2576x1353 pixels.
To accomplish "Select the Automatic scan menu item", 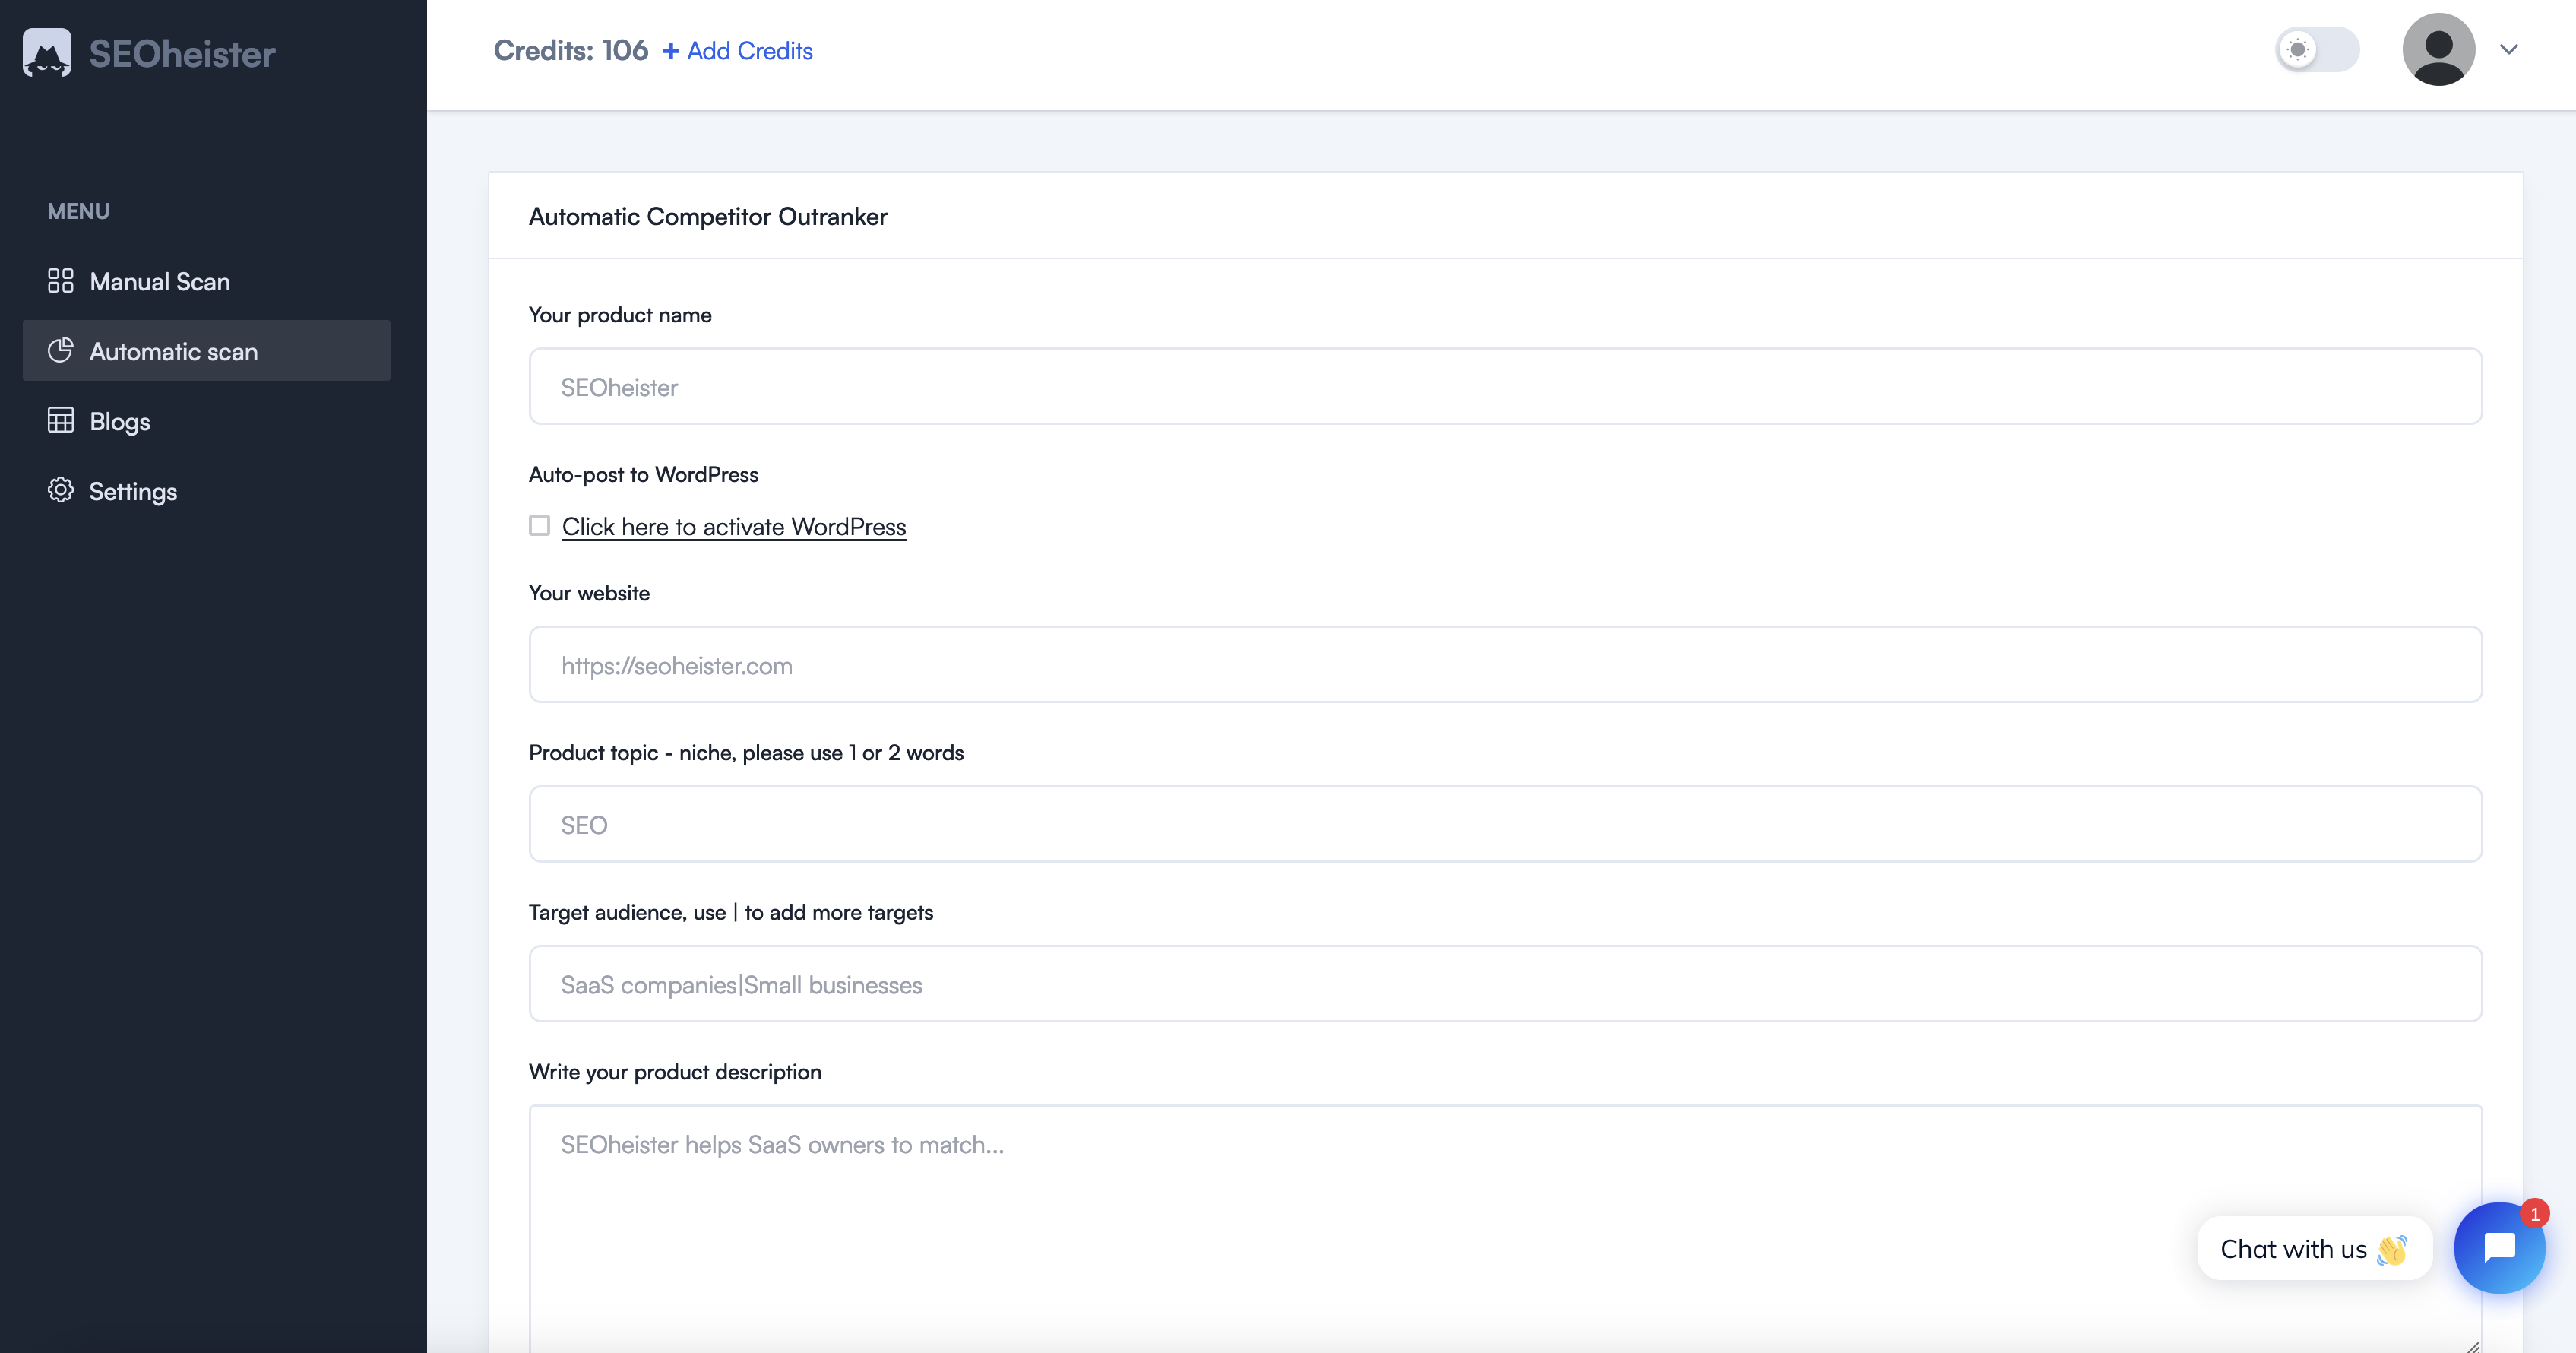I will point(206,351).
